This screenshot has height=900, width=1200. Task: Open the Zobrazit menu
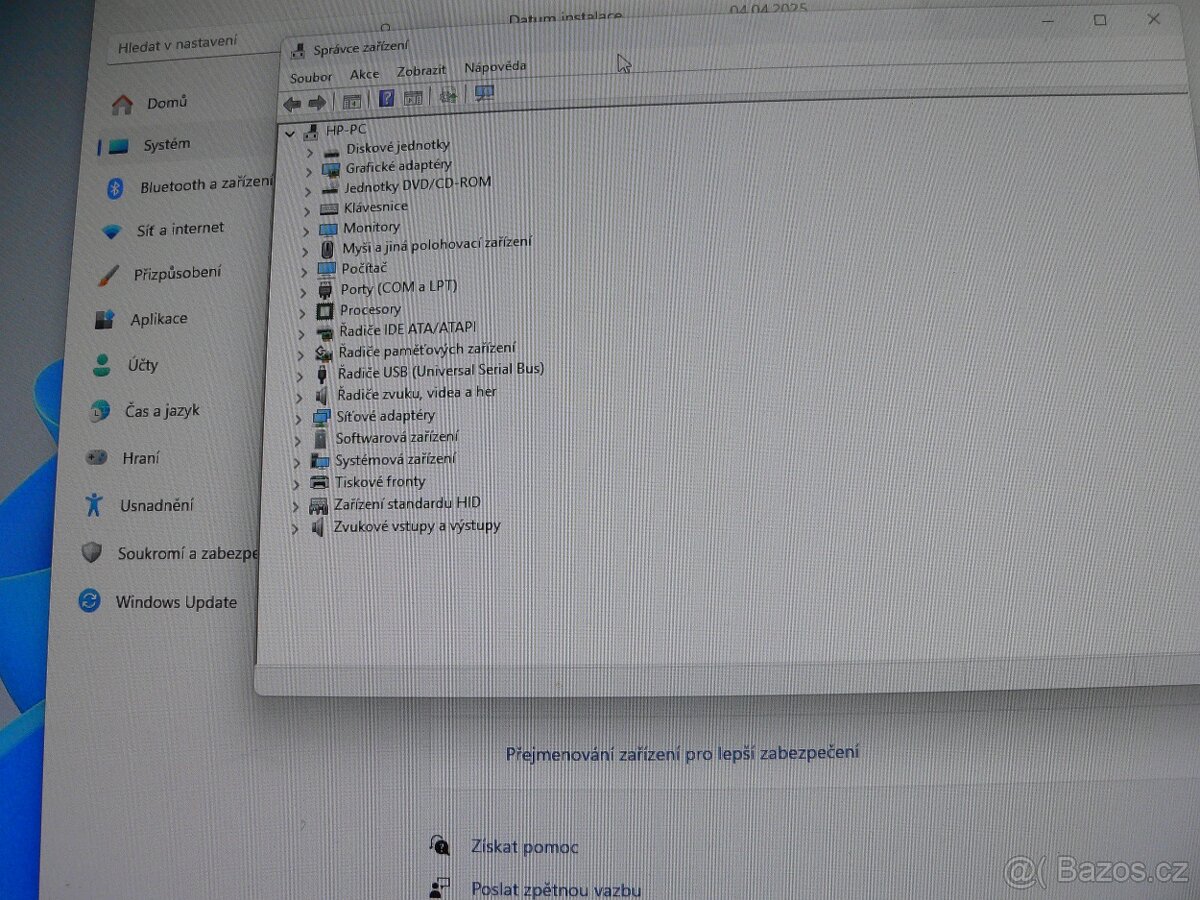coord(421,70)
